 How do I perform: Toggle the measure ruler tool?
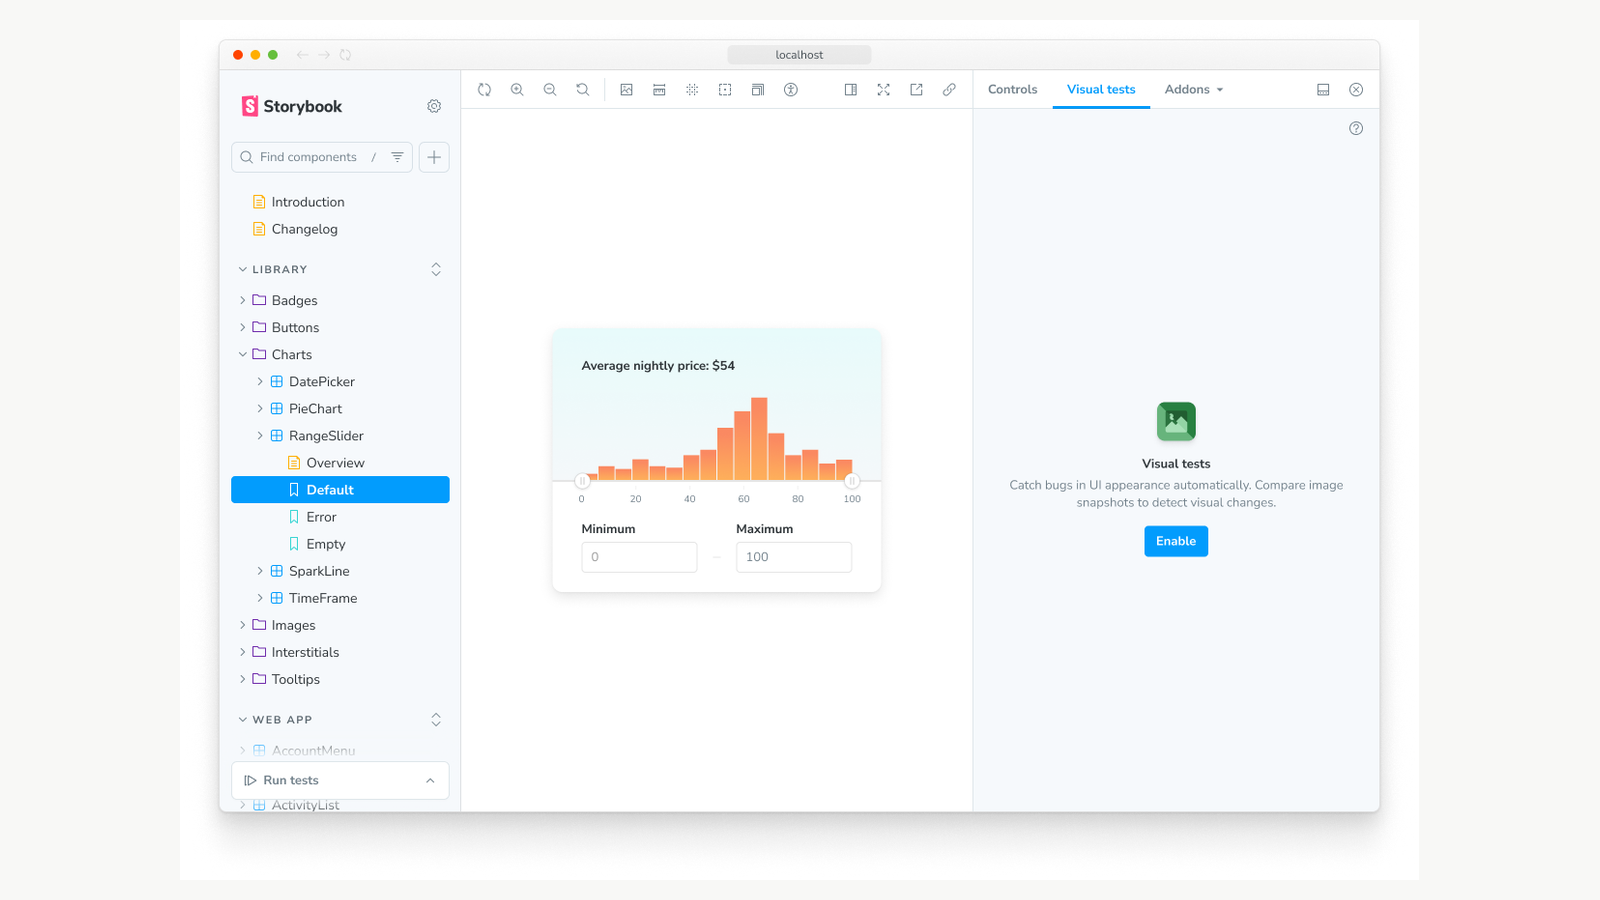tap(659, 90)
